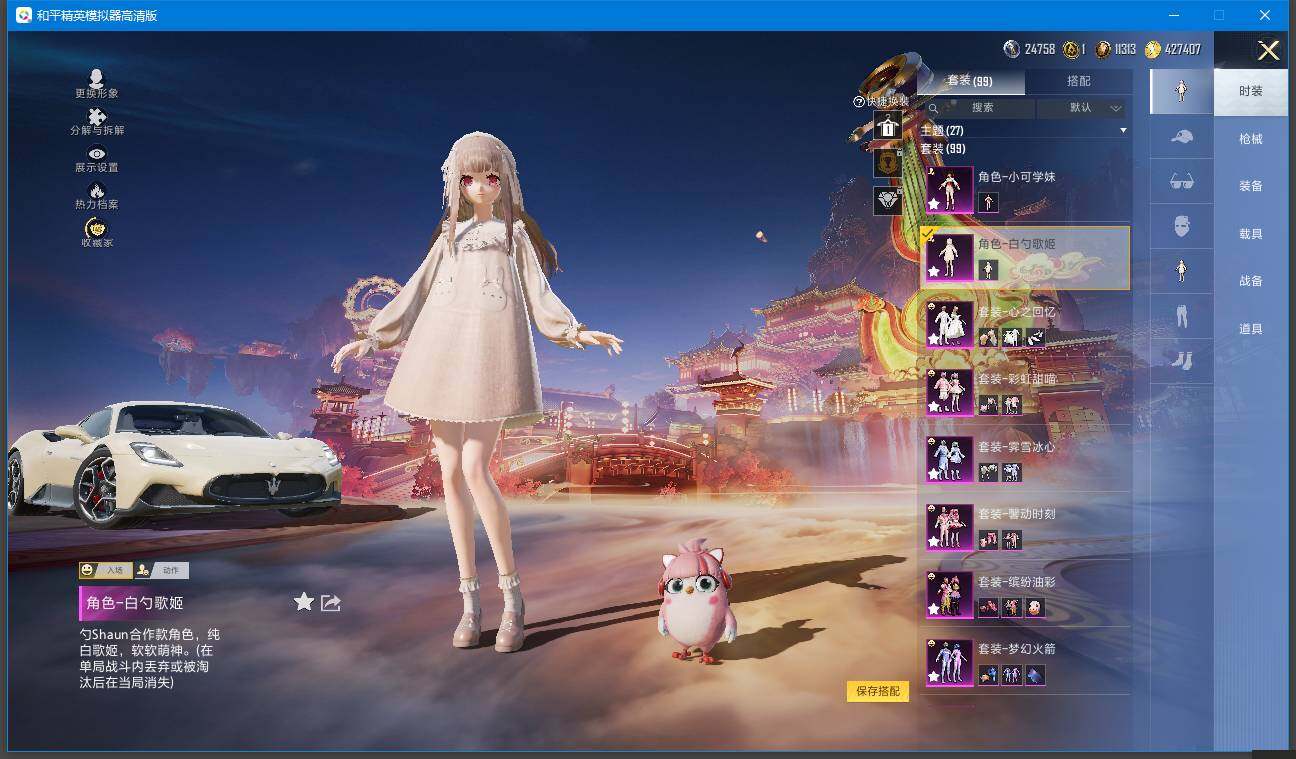Image resolution: width=1296 pixels, height=759 pixels.
Task: Minimize the 和平精英模拟器高清版 window
Action: pos(1173,15)
